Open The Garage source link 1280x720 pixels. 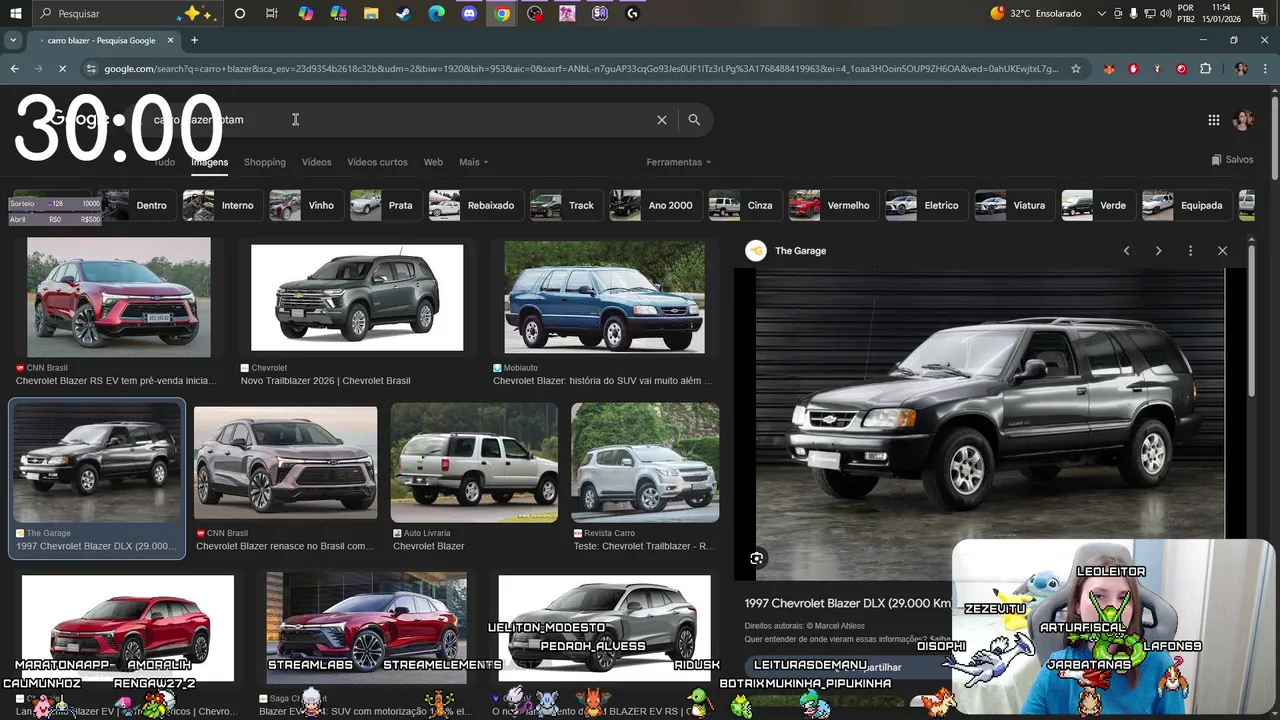(x=787, y=251)
